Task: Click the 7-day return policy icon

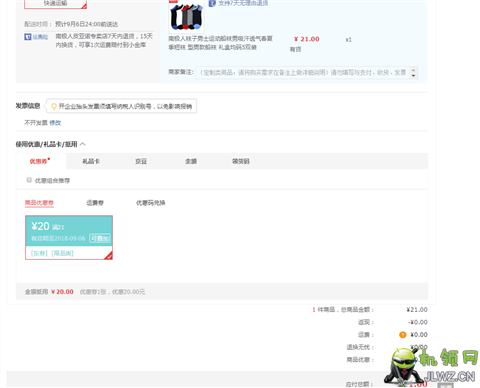Action: coord(212,3)
